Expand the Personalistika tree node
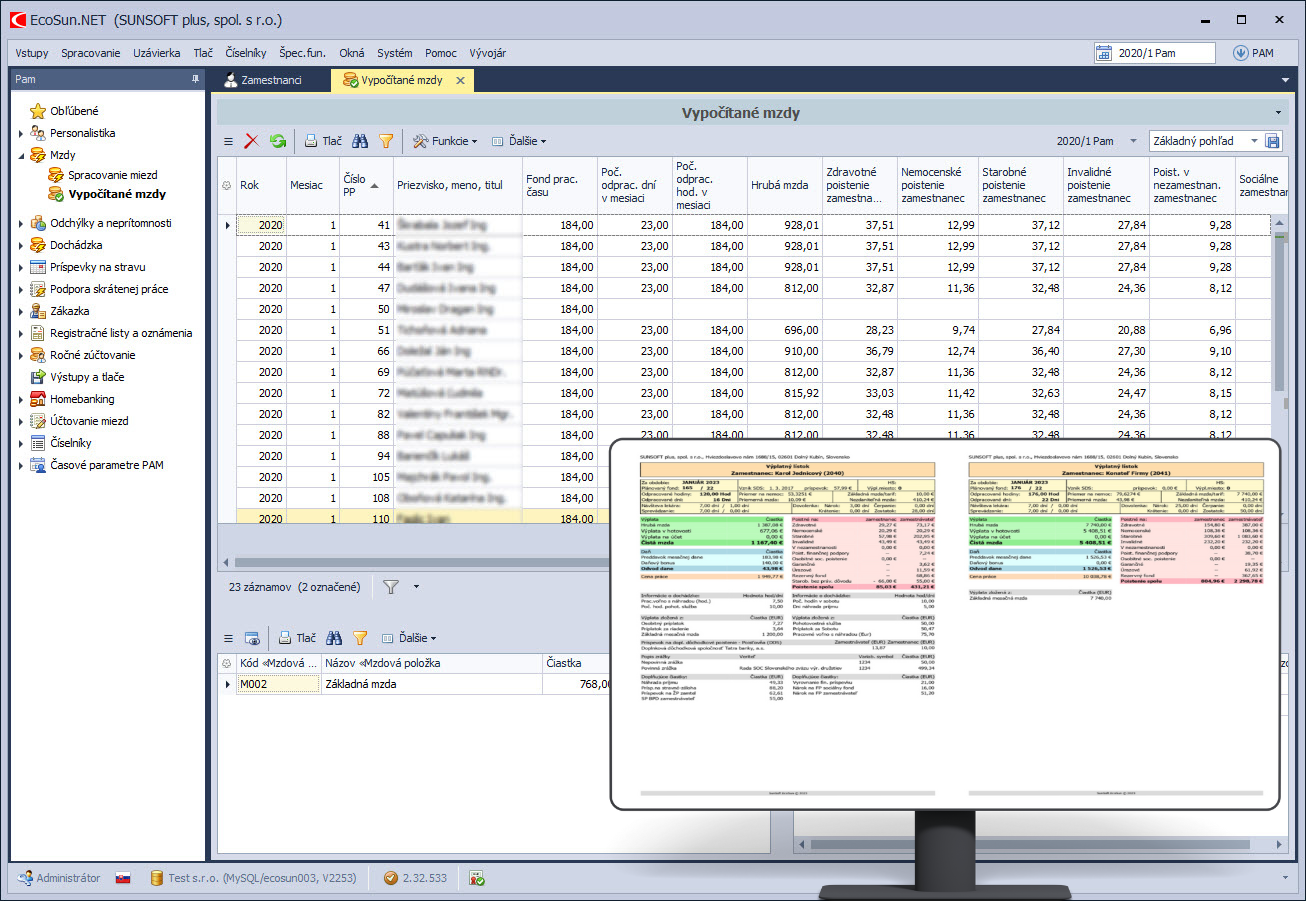The height and width of the screenshot is (901, 1306). point(21,133)
